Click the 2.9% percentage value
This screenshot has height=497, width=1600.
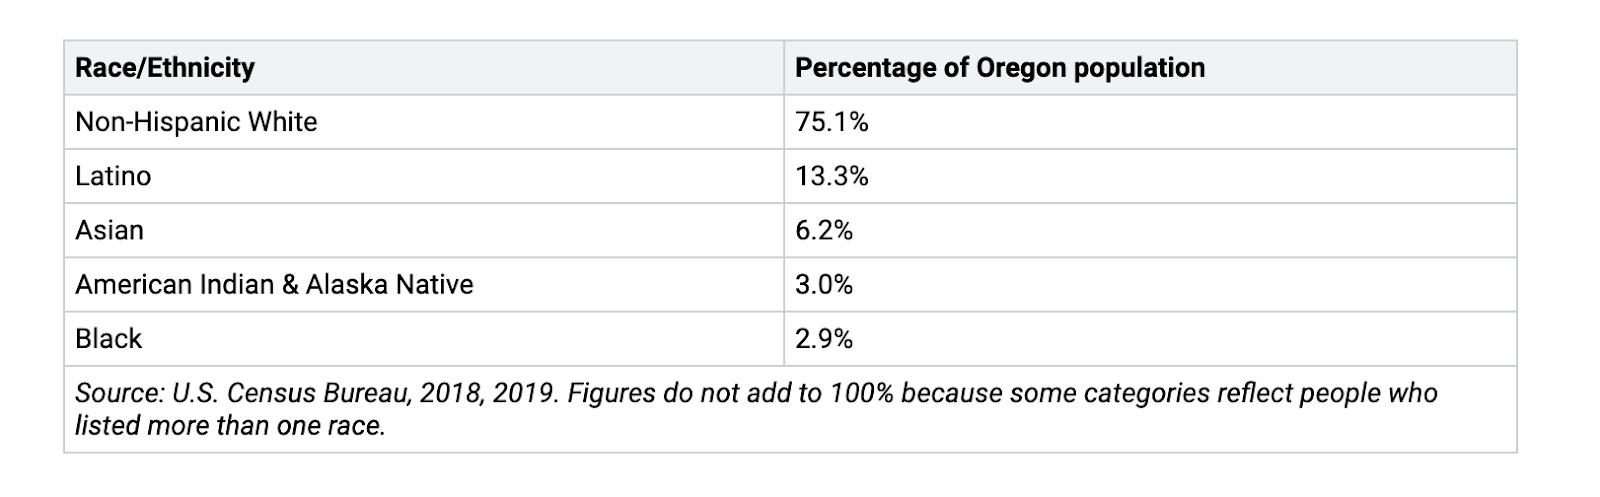click(823, 338)
